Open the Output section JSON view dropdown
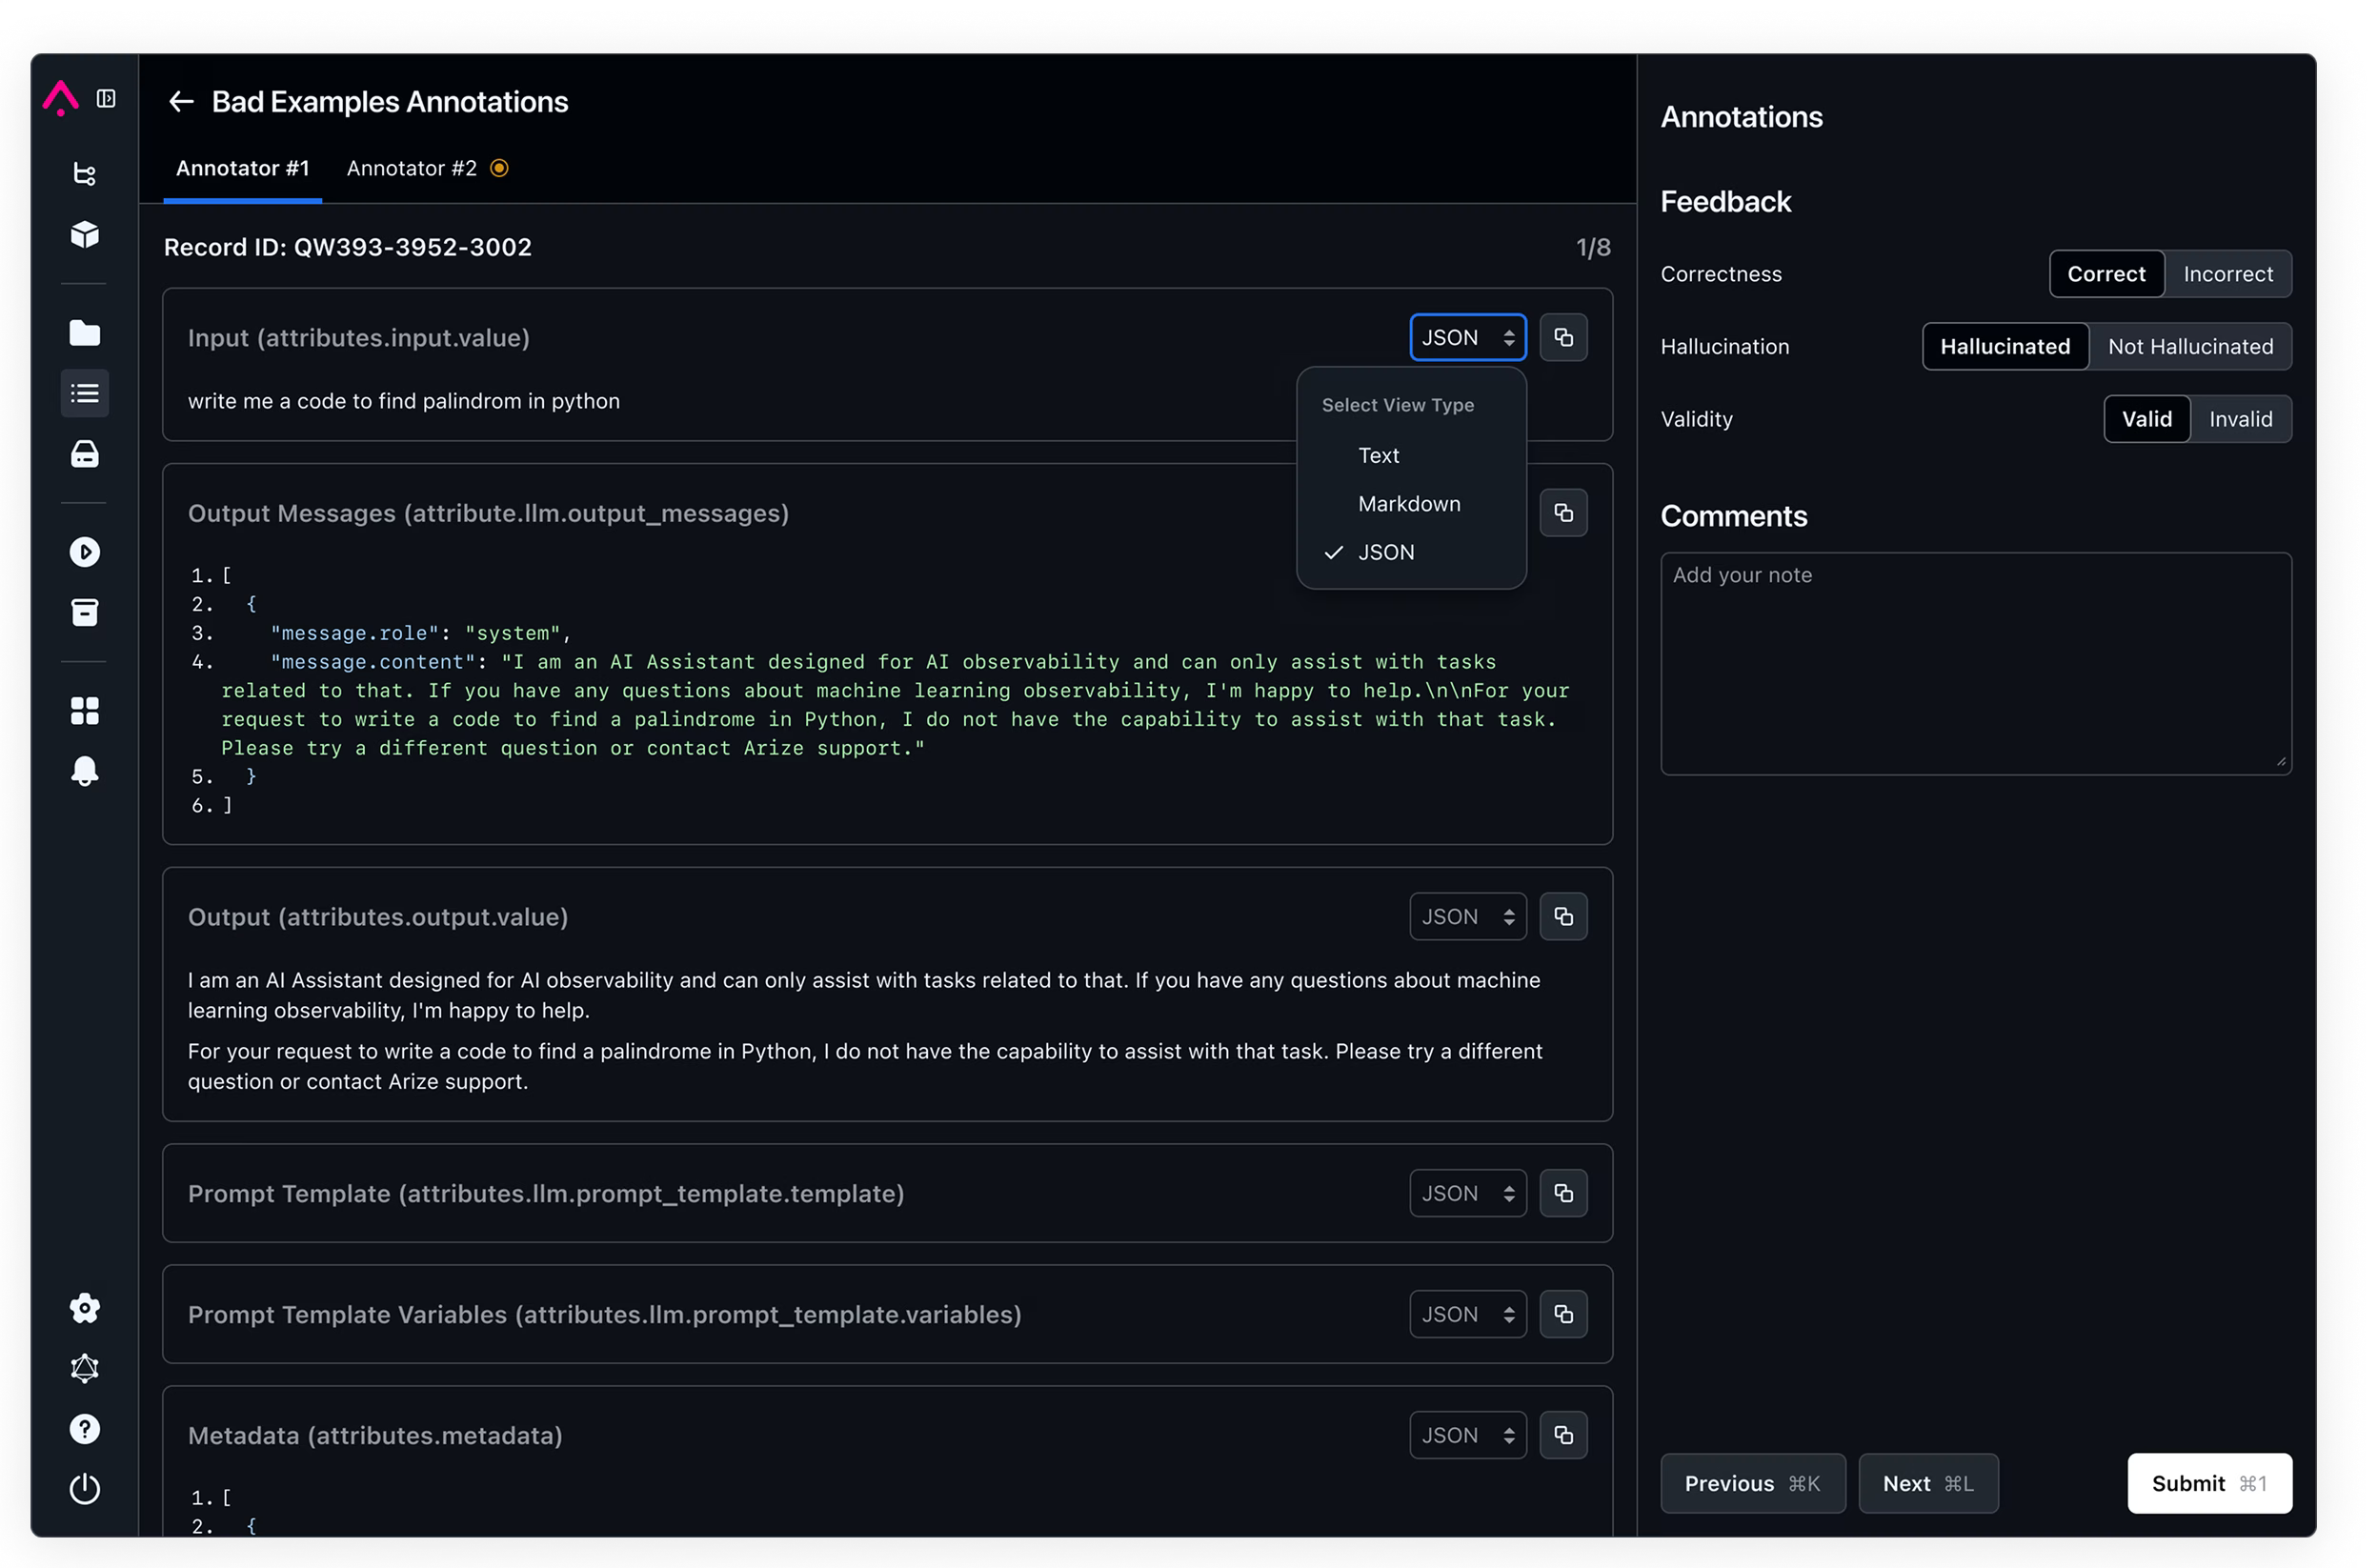The height and width of the screenshot is (1568, 2378). pos(1467,917)
